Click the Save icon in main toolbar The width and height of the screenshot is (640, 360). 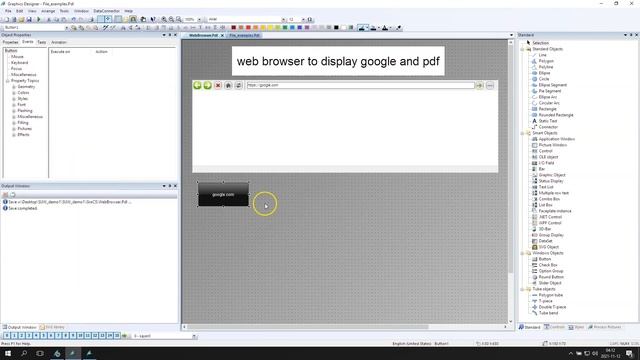29,19
